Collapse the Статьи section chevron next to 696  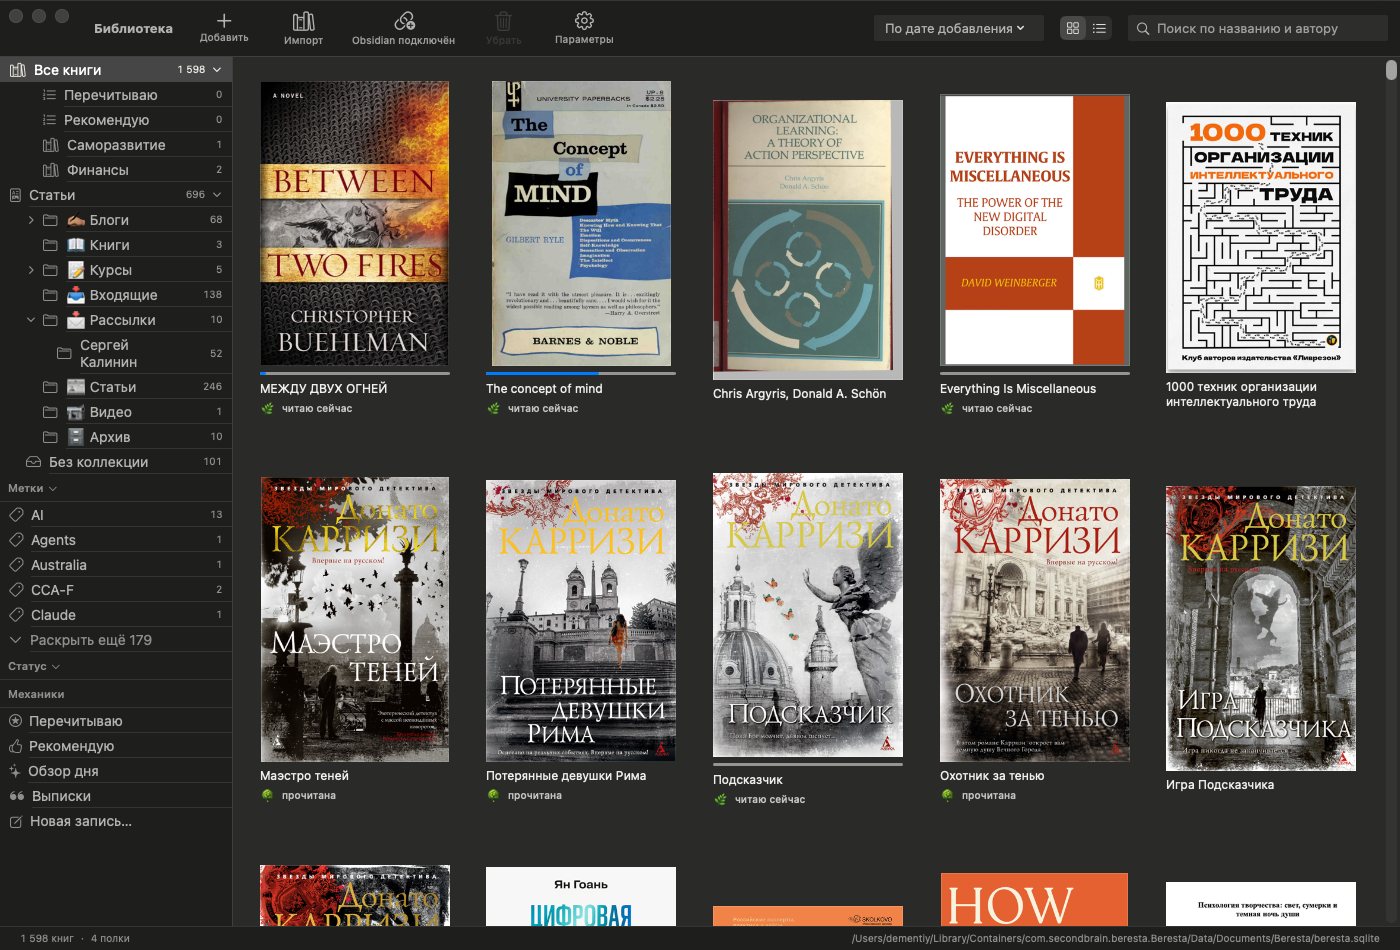click(217, 195)
